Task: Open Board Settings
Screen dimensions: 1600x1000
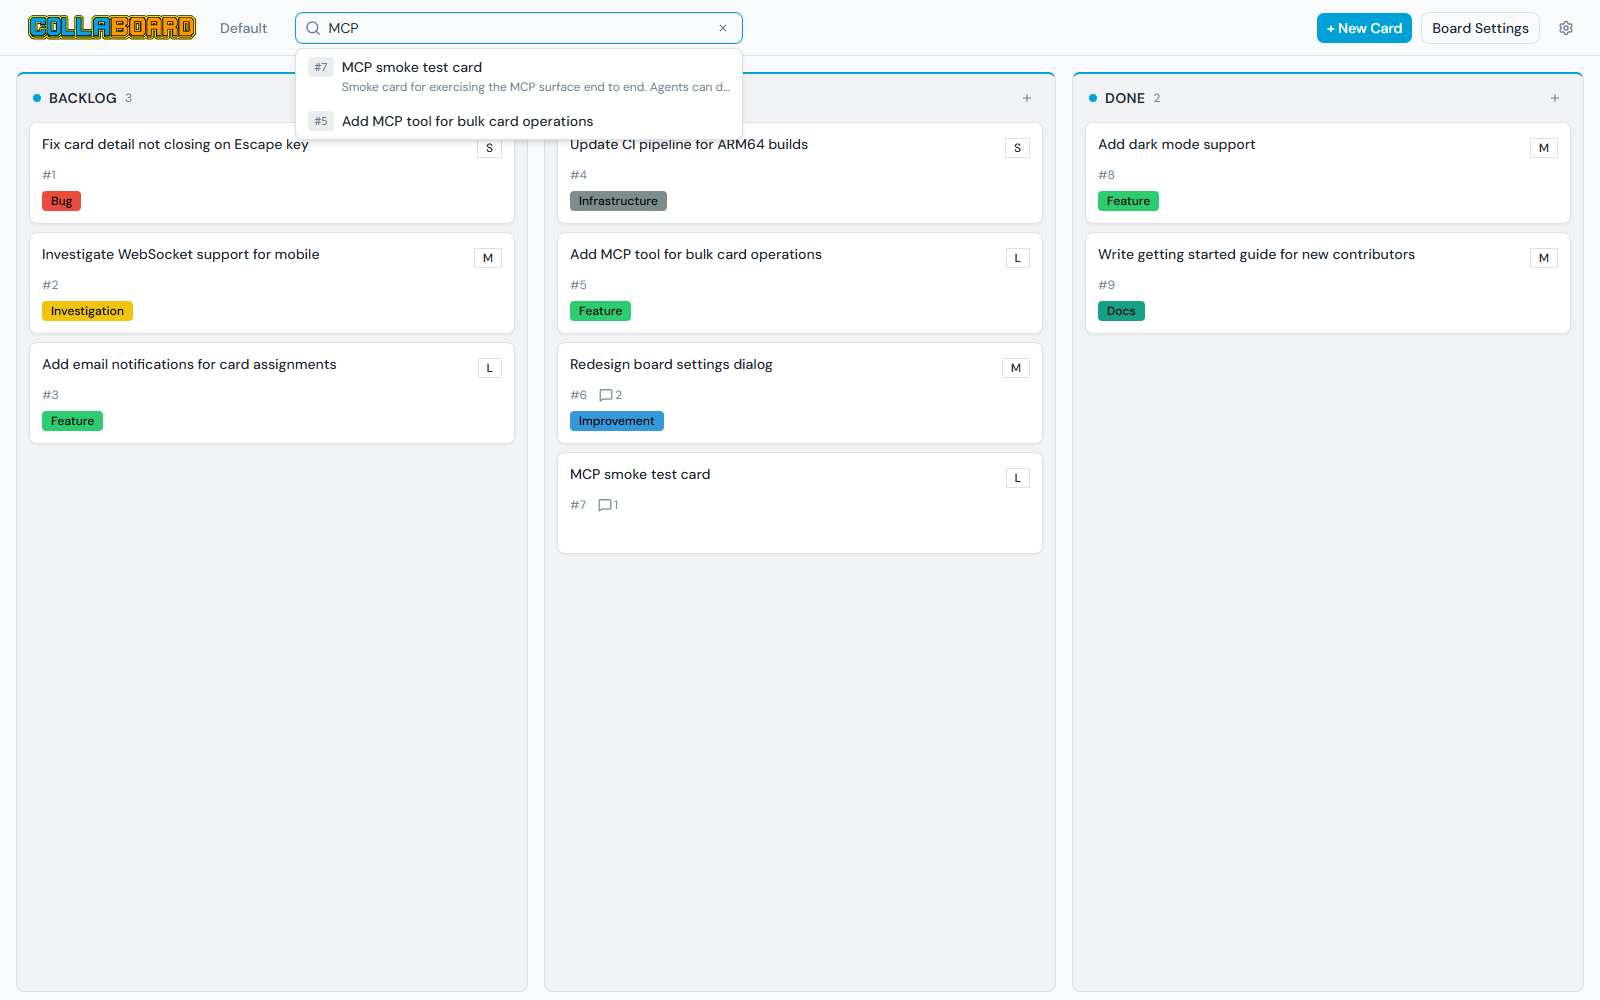Action: point(1480,28)
